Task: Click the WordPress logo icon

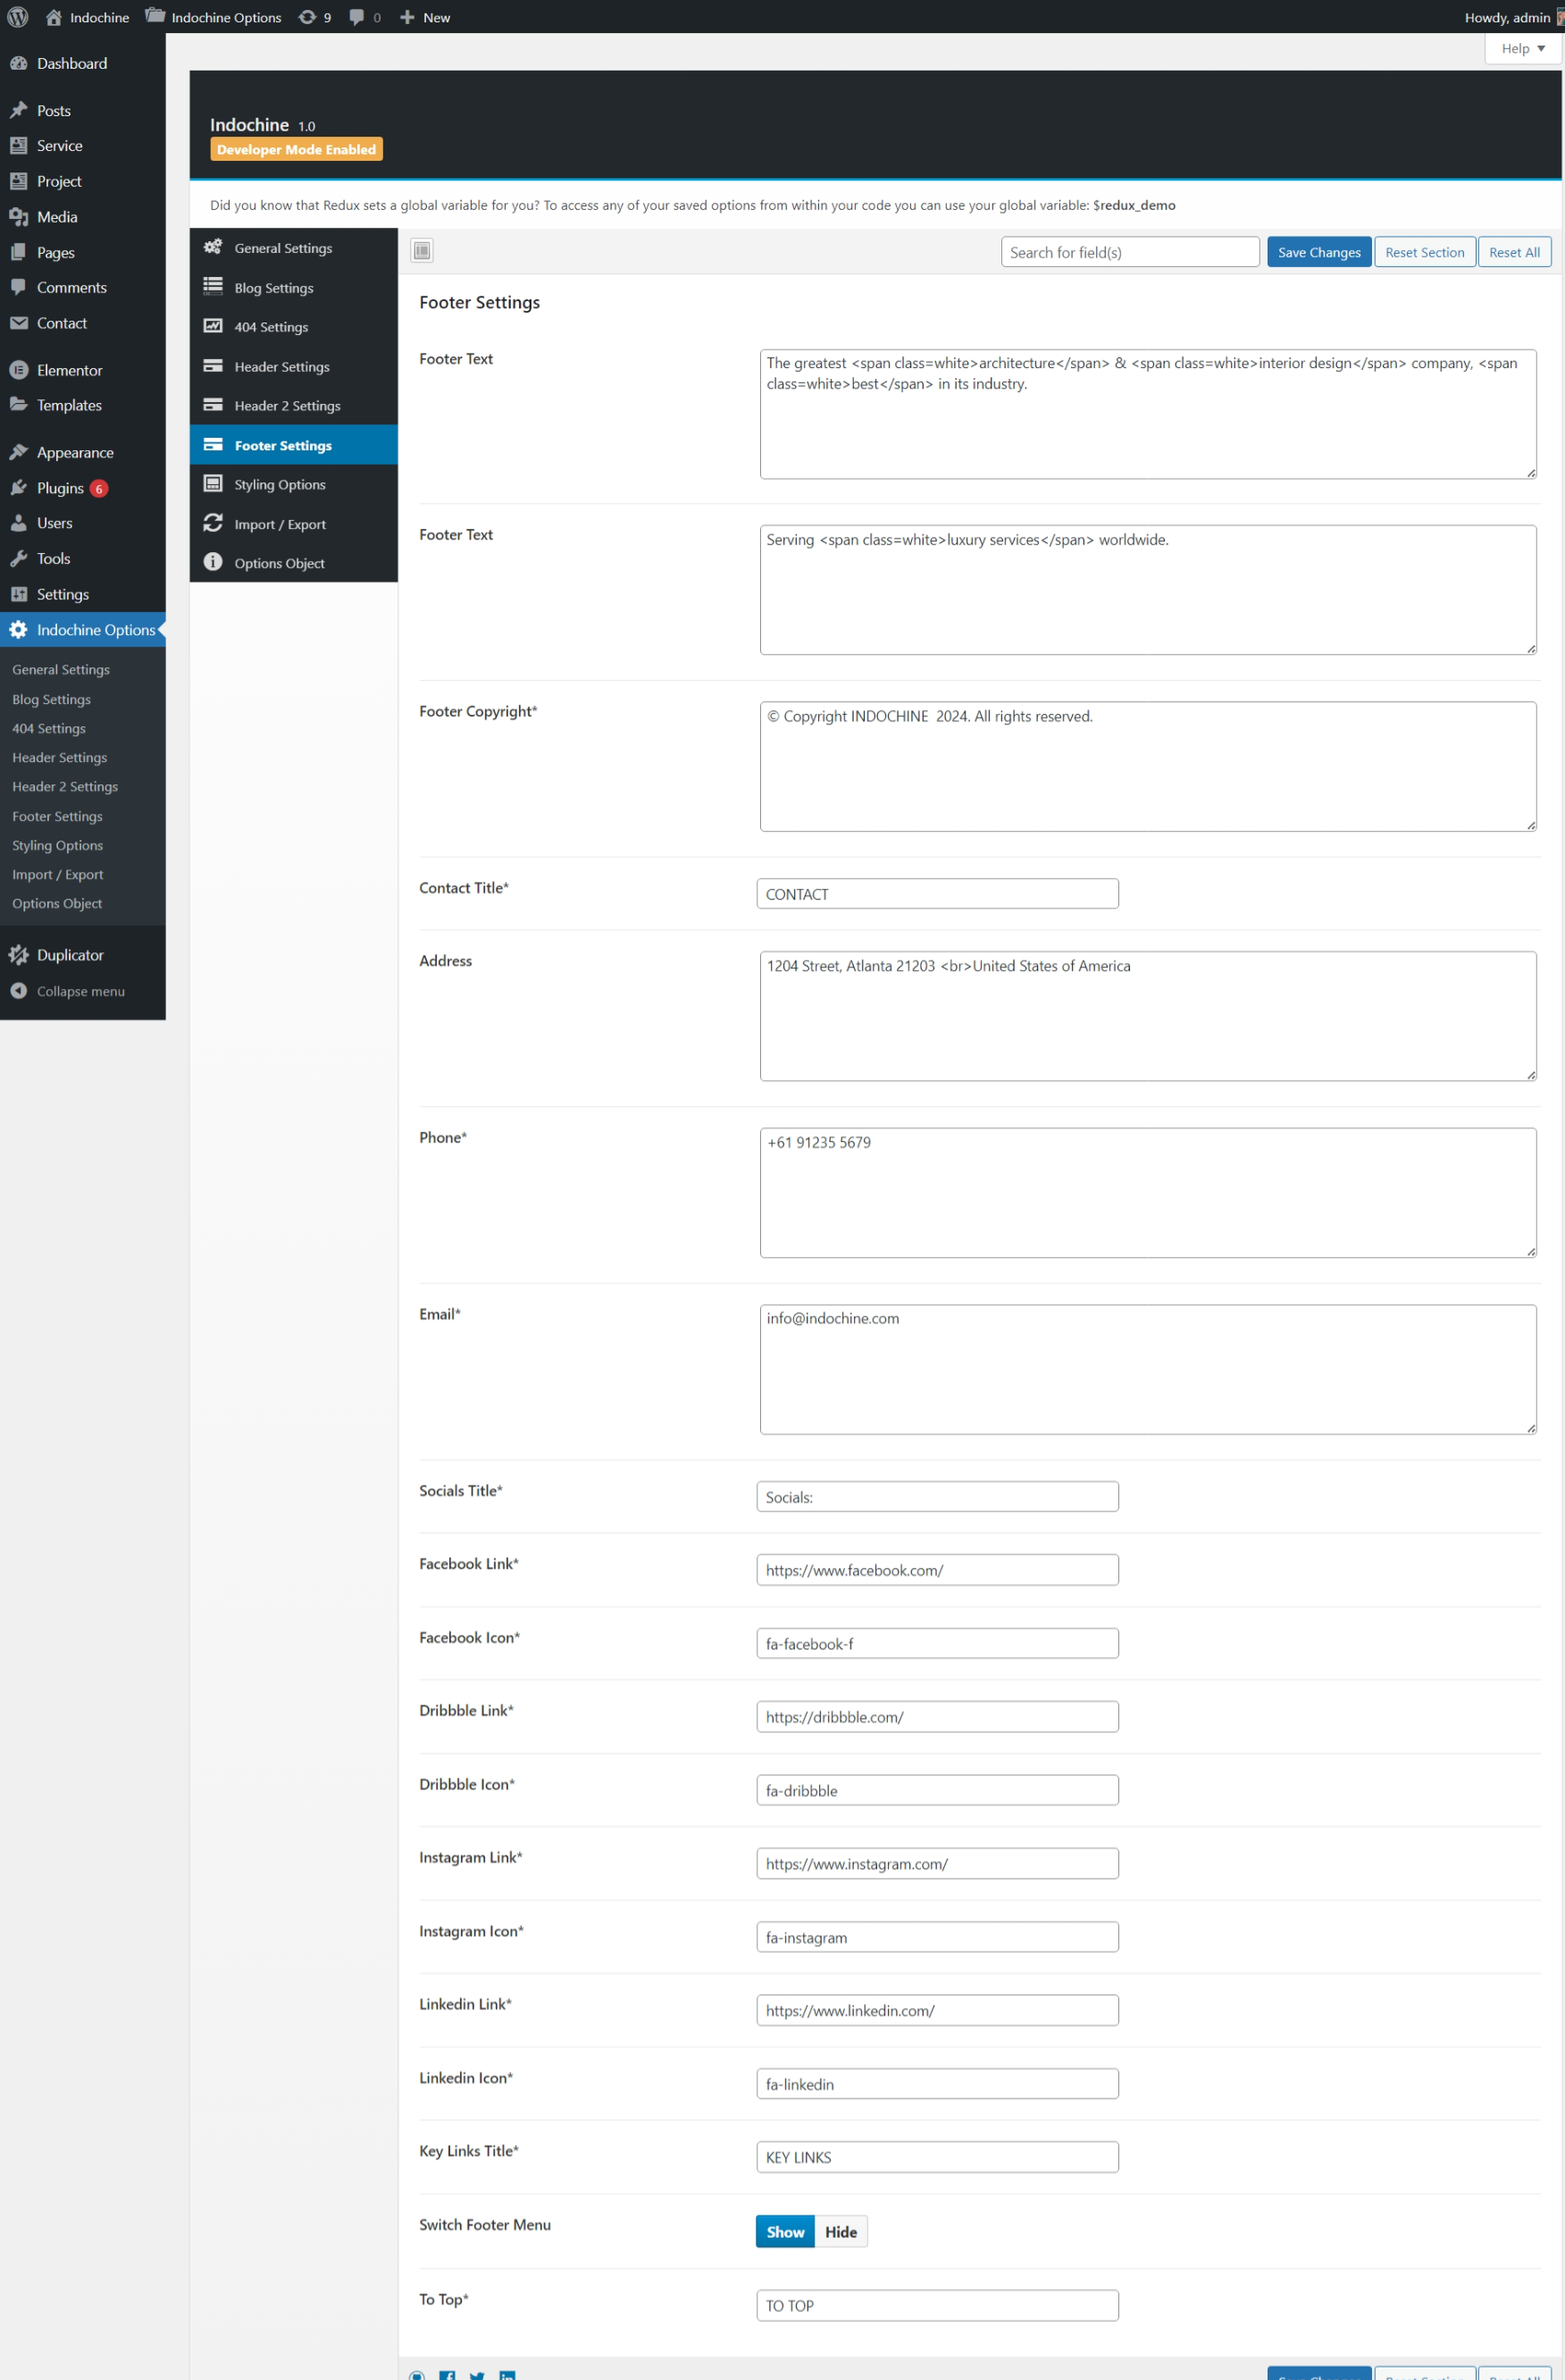Action: [17, 17]
